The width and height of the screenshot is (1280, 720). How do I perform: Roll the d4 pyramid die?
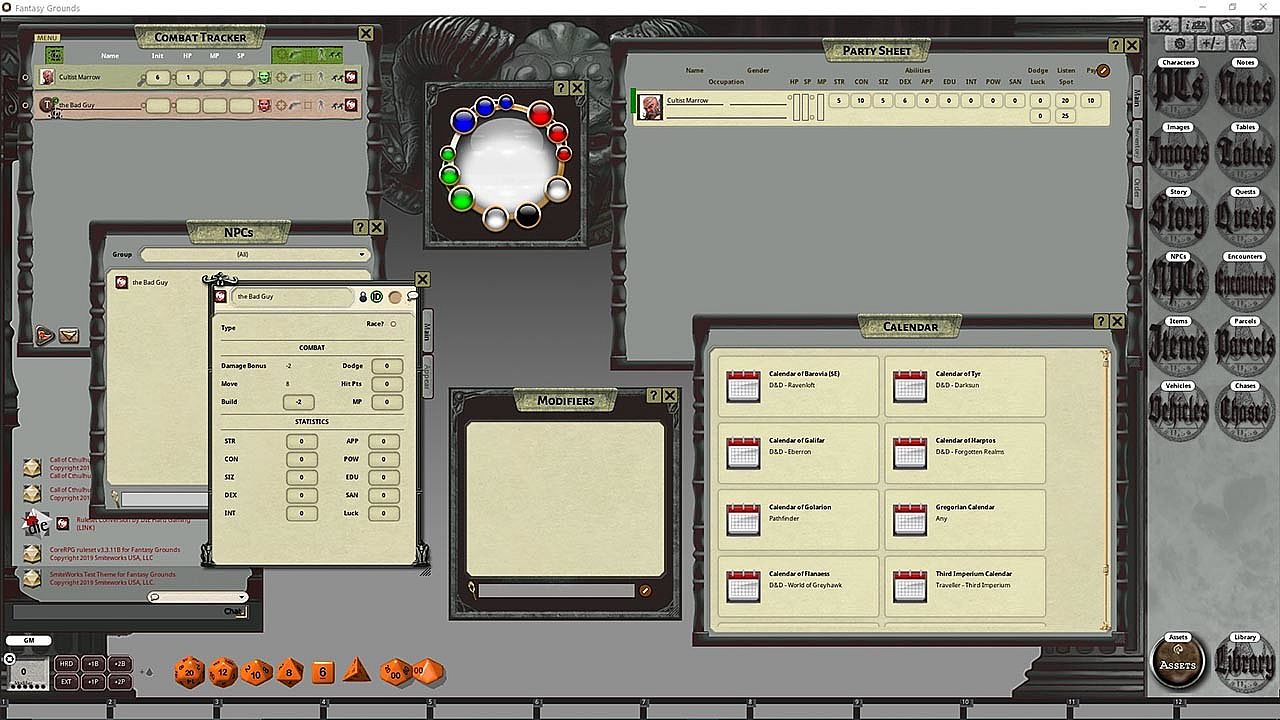coord(356,671)
